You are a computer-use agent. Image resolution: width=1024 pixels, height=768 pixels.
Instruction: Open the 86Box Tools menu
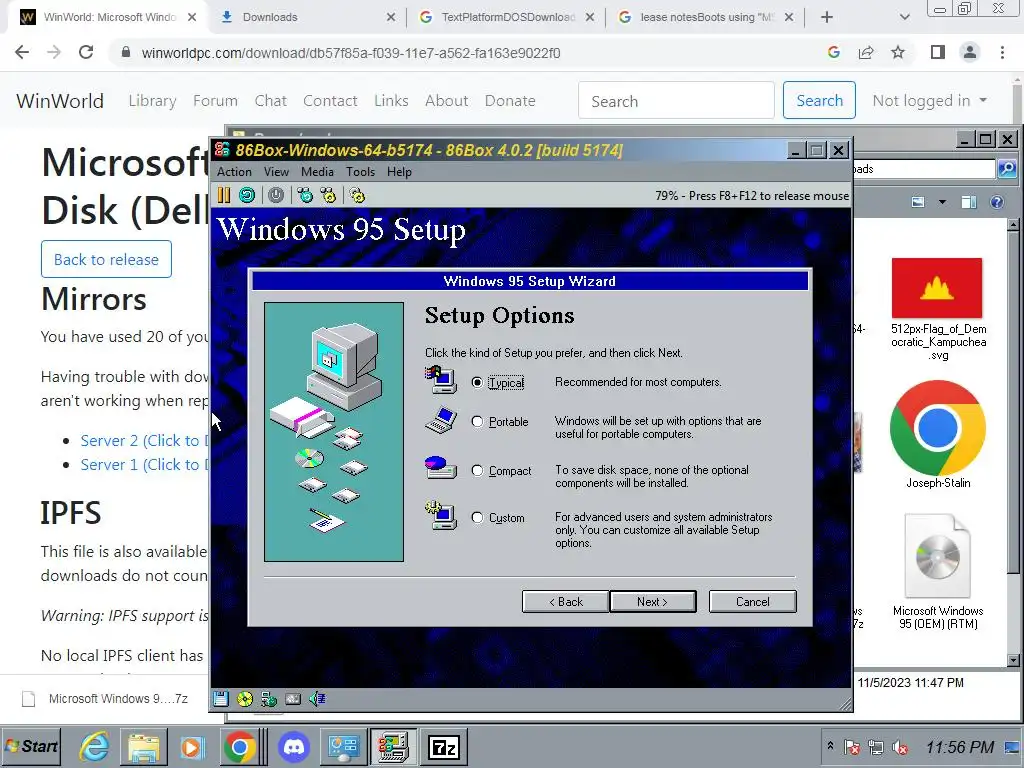[x=360, y=172]
